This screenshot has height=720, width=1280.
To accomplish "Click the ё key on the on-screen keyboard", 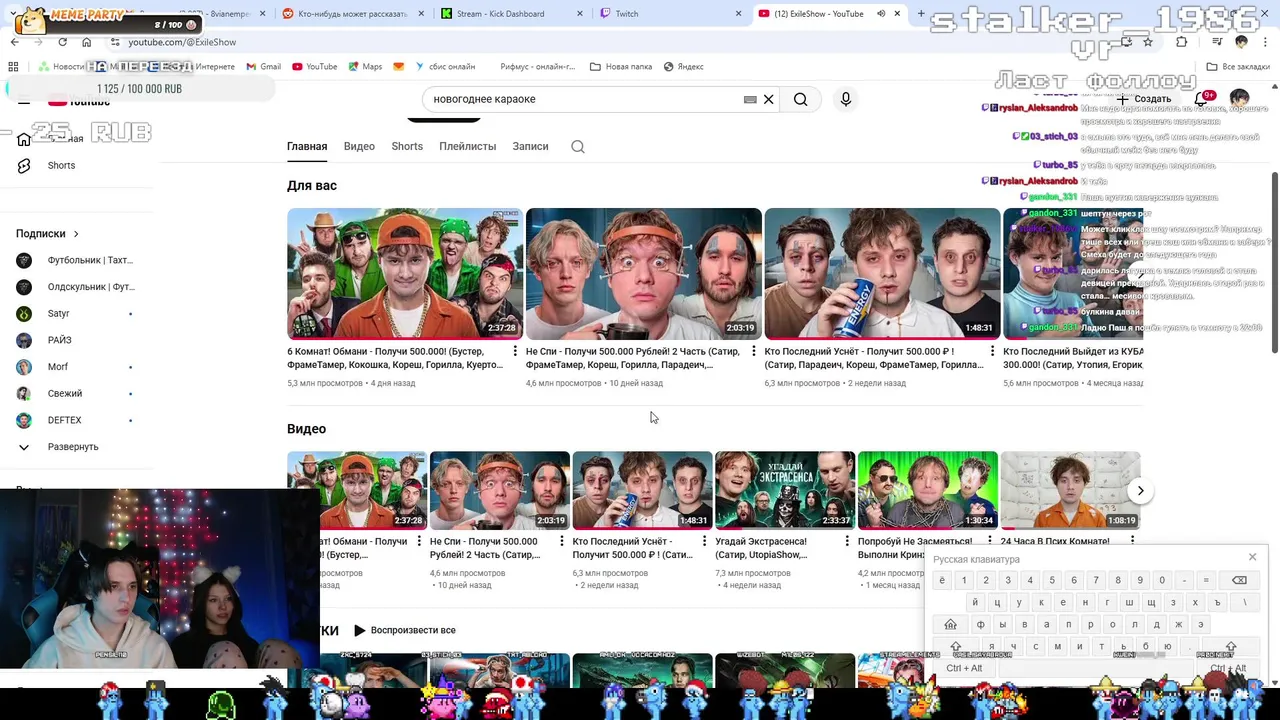I will [x=942, y=580].
